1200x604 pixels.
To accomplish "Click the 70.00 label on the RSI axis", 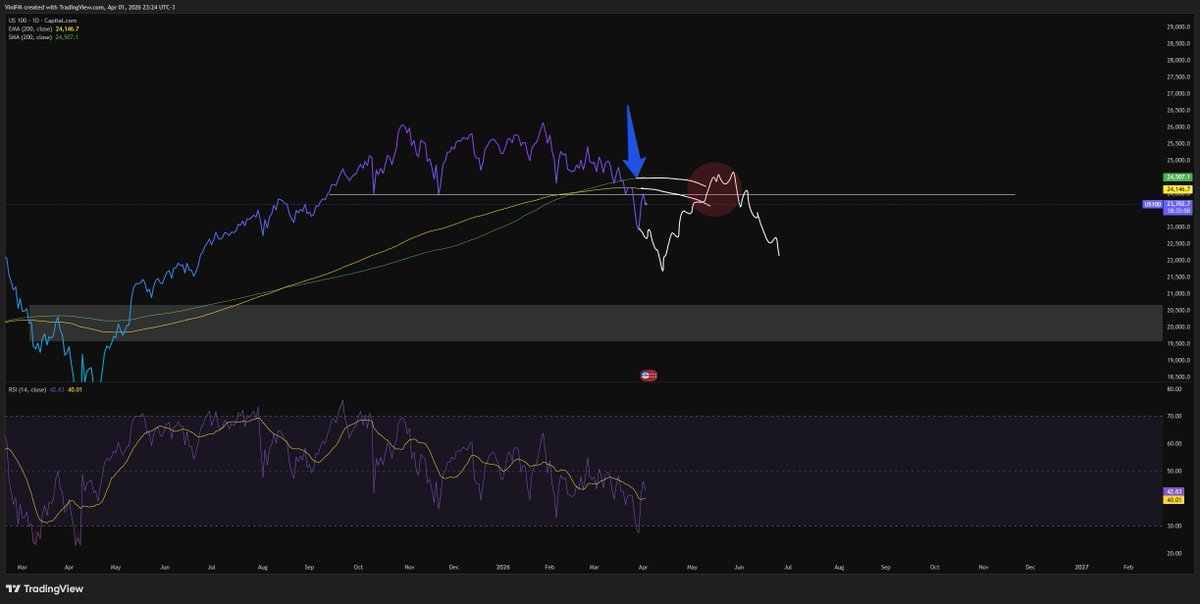I will coord(1173,416).
